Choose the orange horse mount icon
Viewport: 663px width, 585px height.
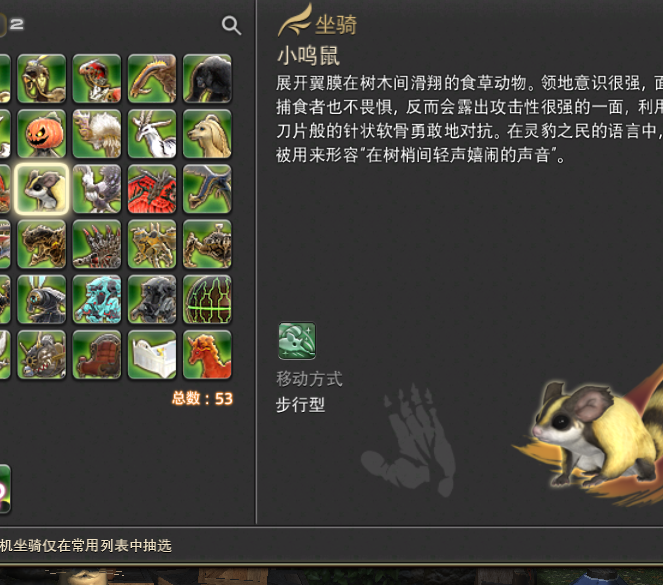point(207,355)
